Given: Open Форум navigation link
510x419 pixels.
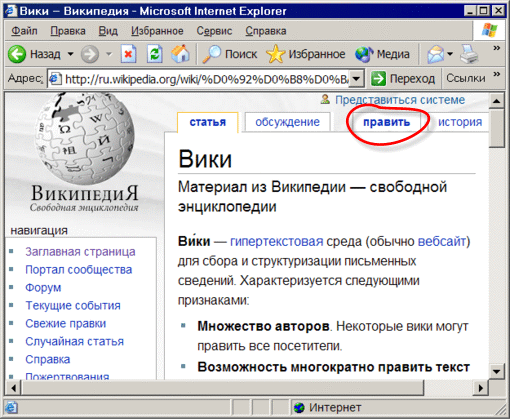Looking at the screenshot, I should click(43, 287).
